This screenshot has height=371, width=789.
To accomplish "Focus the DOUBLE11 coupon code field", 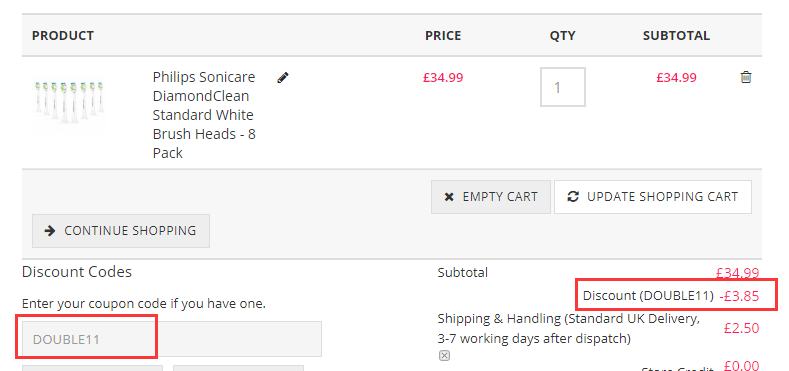I will (x=172, y=339).
